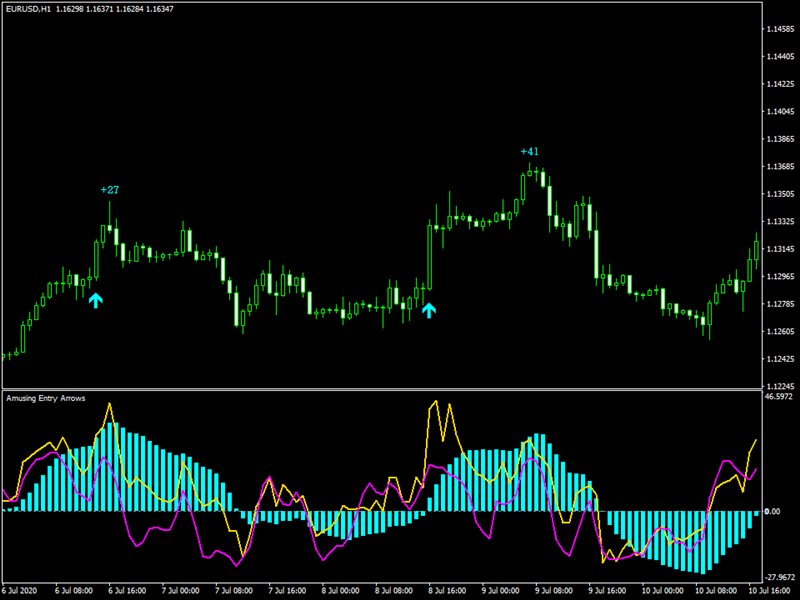
Task: Click the 6 Jul 2020 time label
Action: point(19,591)
